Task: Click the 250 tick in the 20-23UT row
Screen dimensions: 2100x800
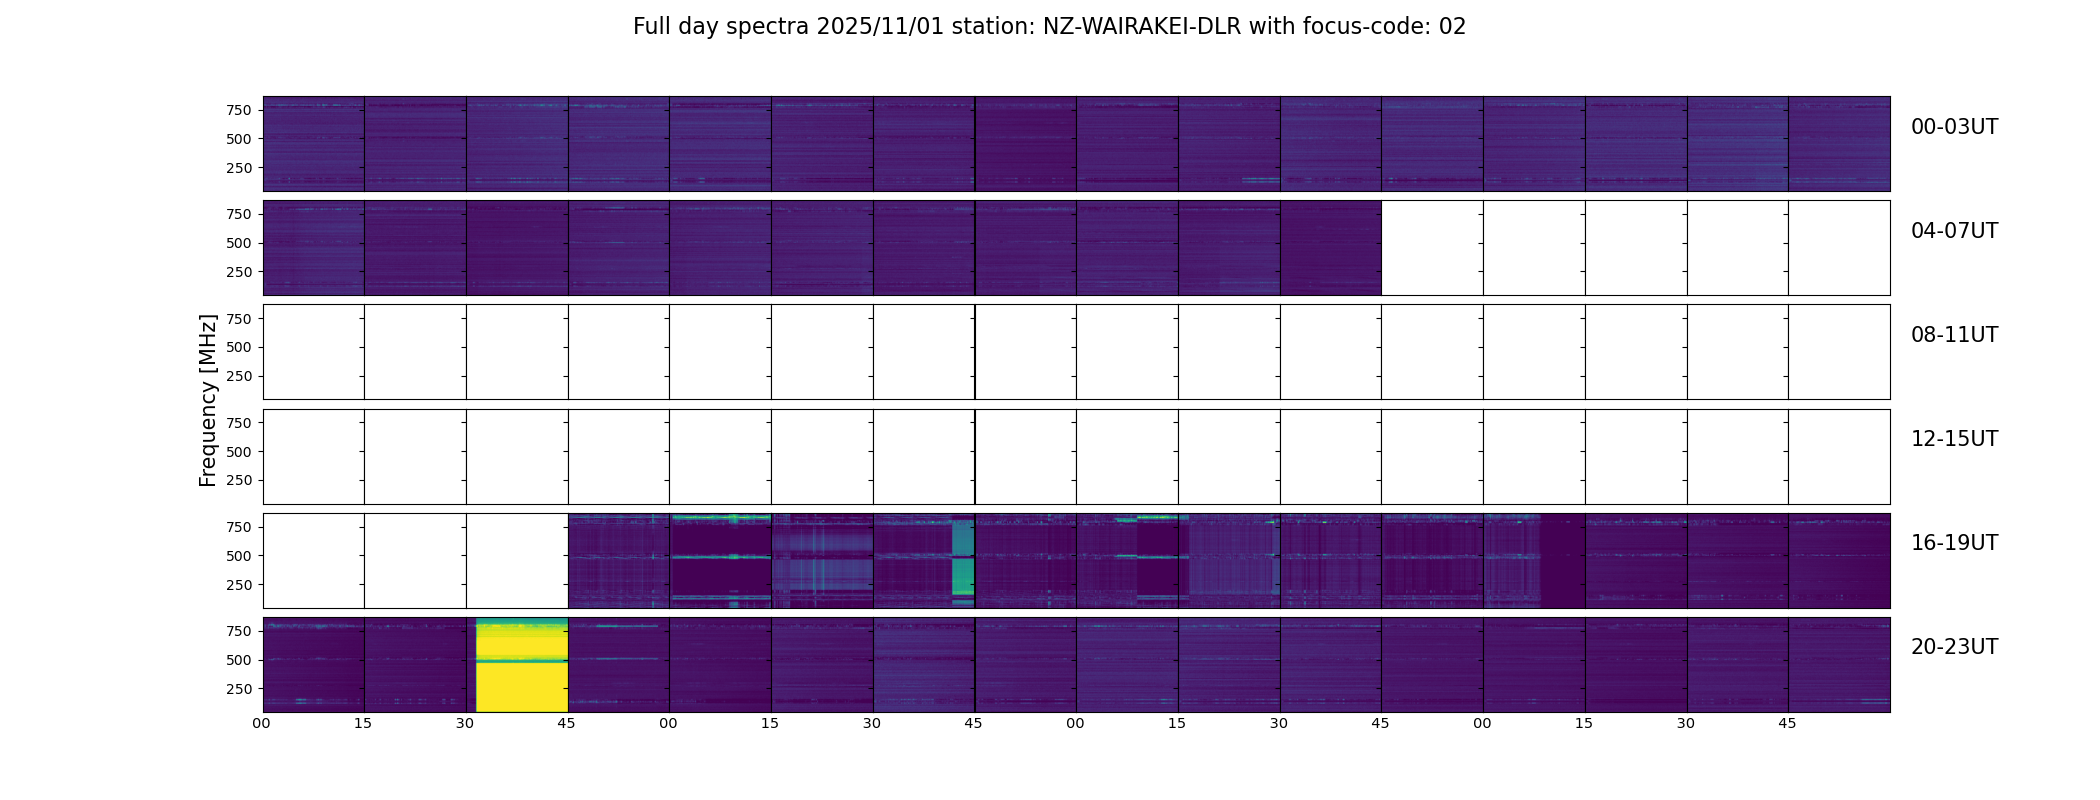Action: (x=239, y=689)
